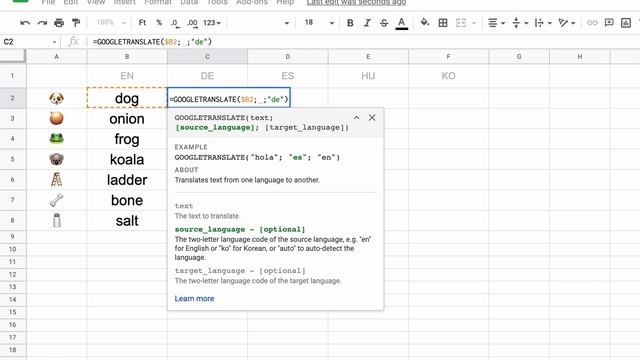Viewport: 640px width, 360px height.
Task: Select the EN header cell
Action: (x=127, y=76)
